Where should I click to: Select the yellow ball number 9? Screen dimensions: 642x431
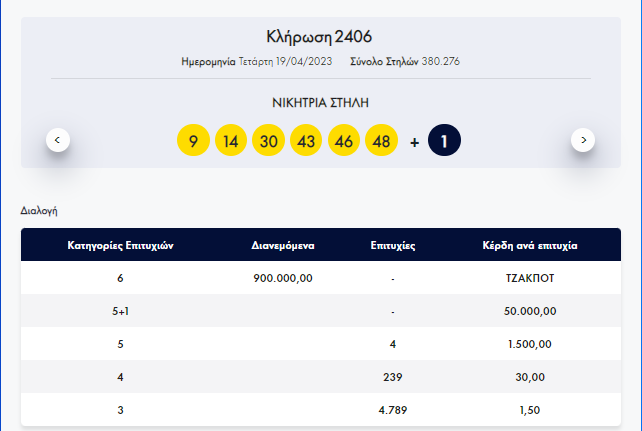[192, 141]
